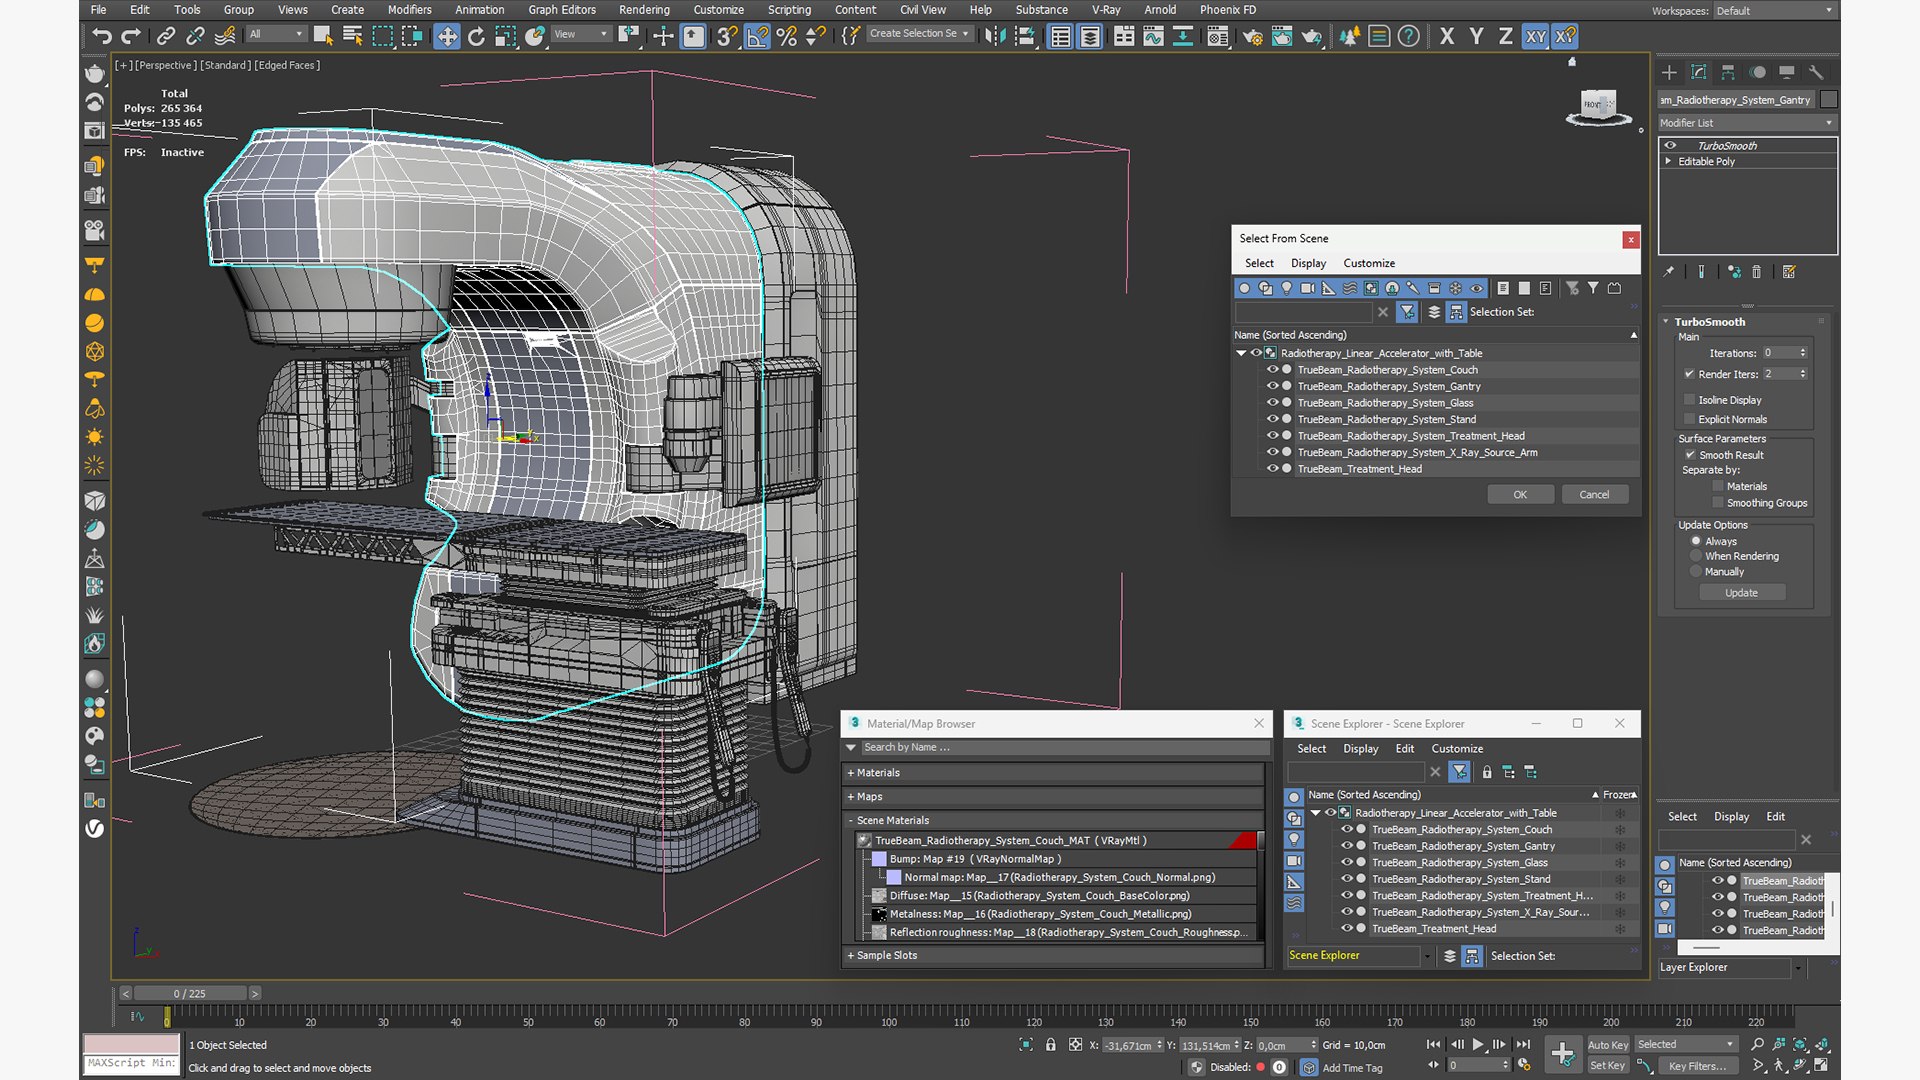Click Update button in TurboSmooth rollout
This screenshot has width=1920, height=1080.
[x=1741, y=593]
